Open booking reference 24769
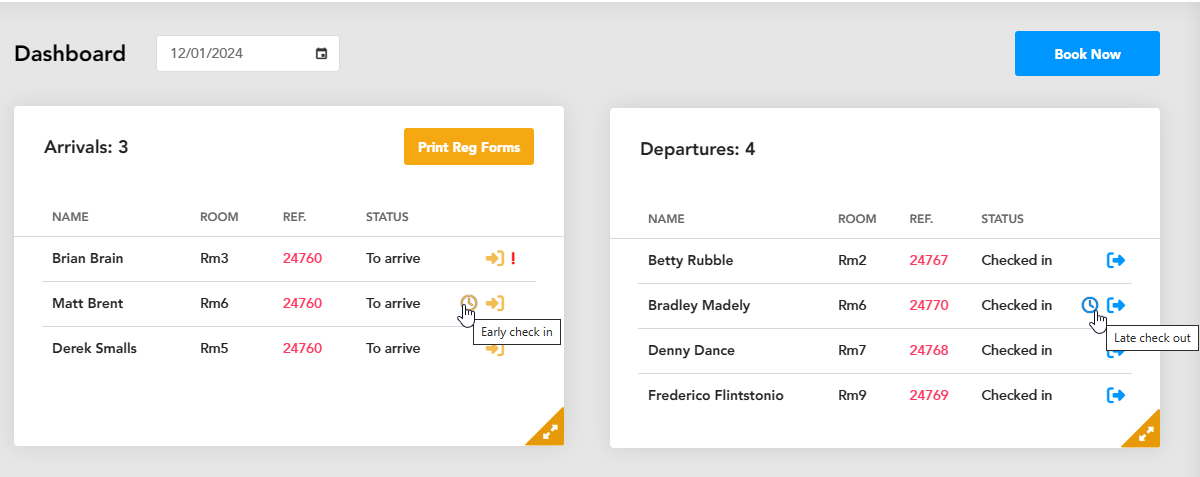This screenshot has width=1200, height=477. click(x=929, y=395)
